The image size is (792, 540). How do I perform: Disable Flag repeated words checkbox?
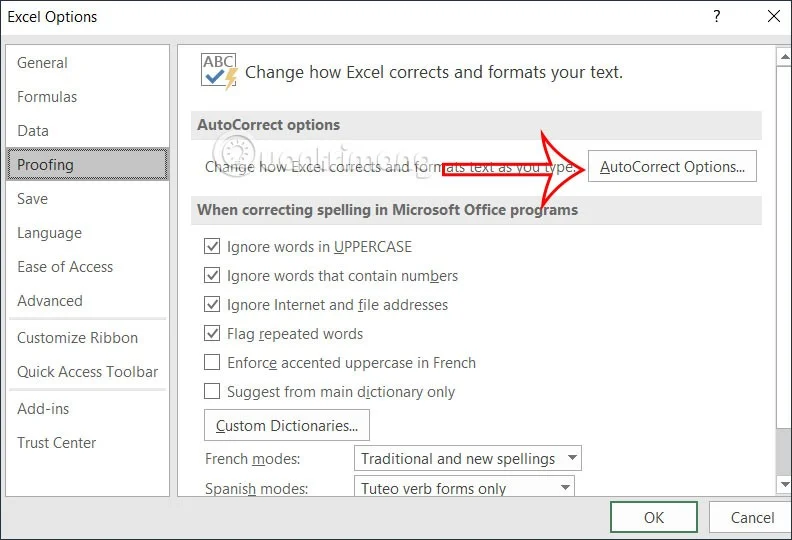[x=212, y=333]
